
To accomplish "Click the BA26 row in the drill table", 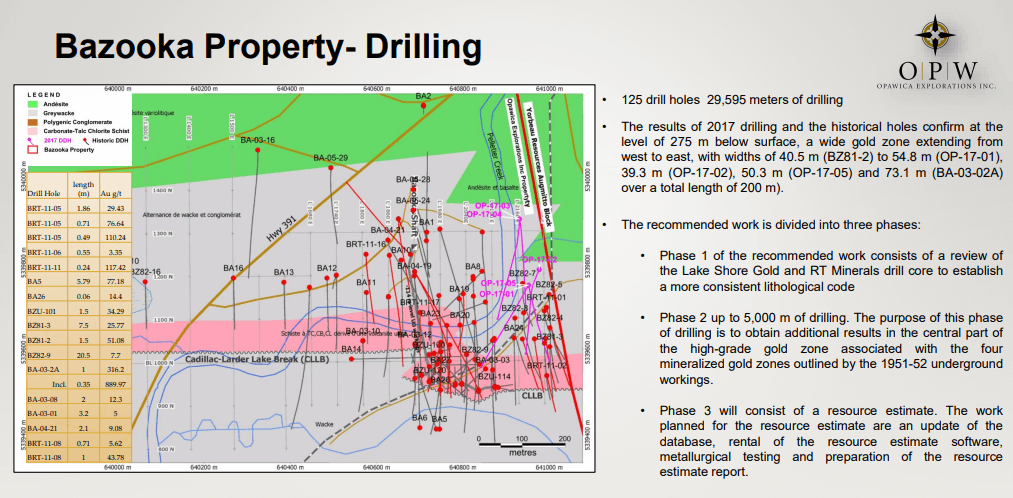I will (x=78, y=296).
